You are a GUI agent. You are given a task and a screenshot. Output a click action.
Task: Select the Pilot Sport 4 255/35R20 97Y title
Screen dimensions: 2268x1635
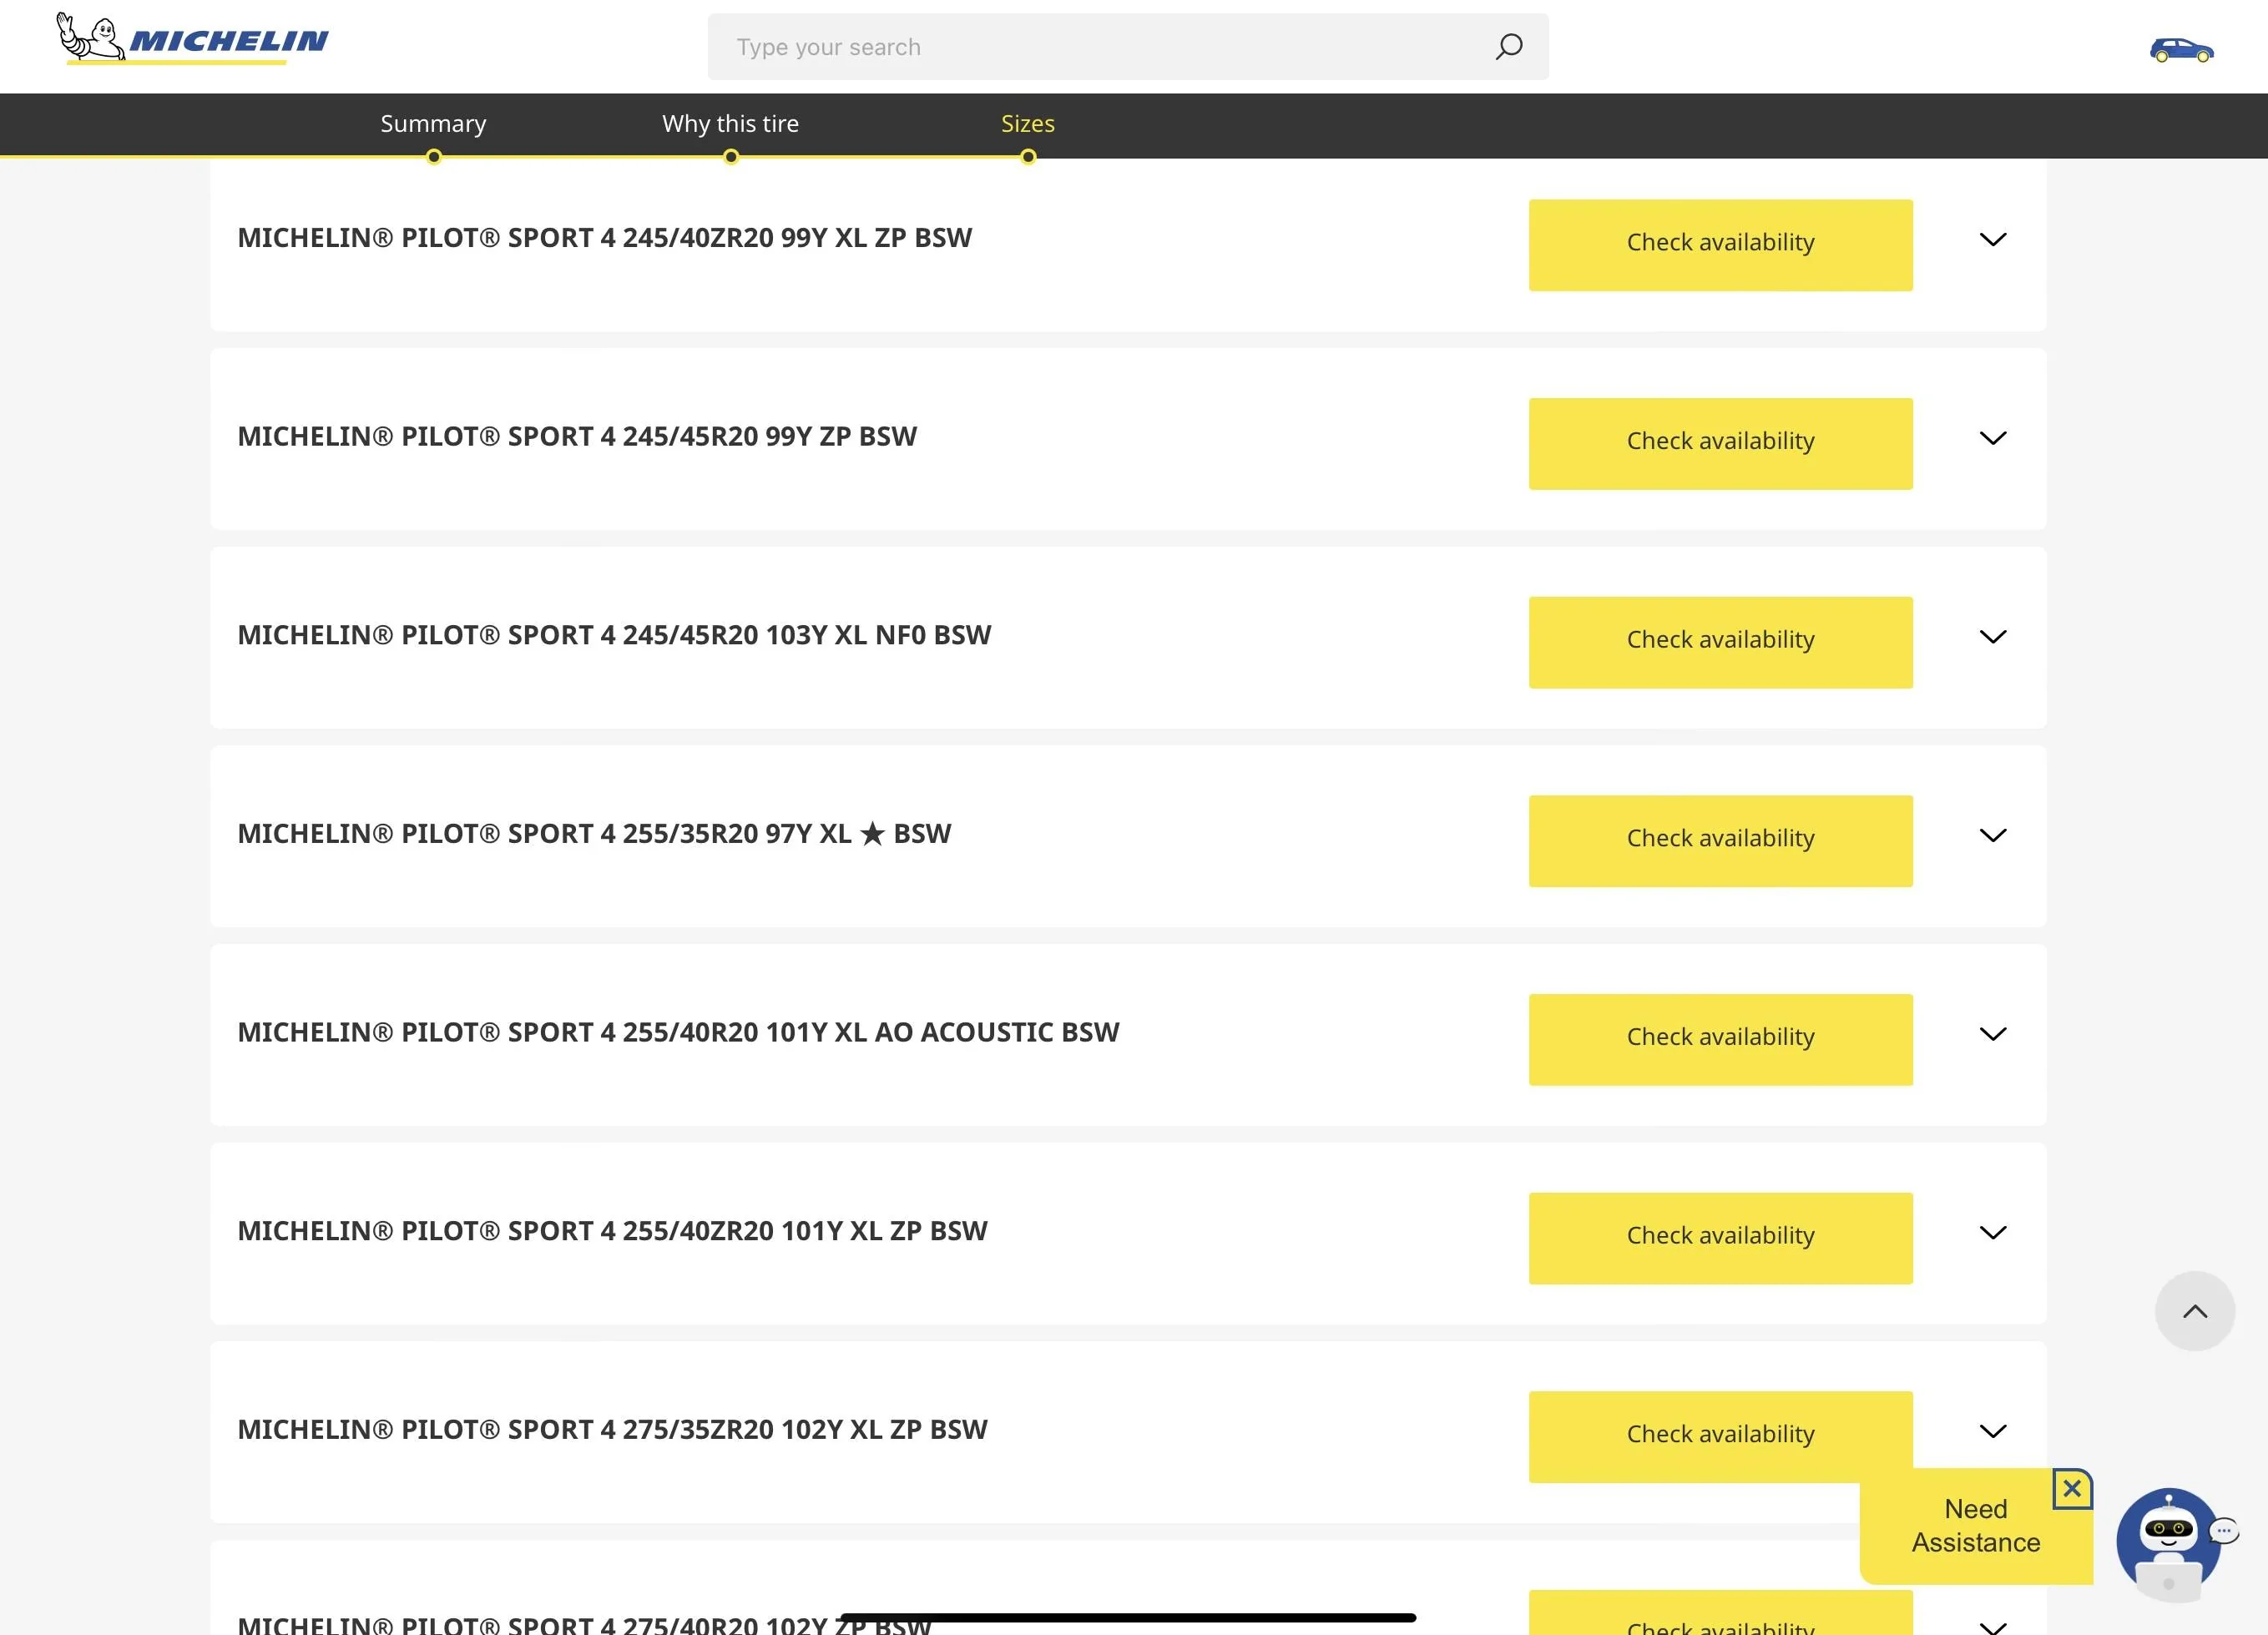click(x=594, y=834)
